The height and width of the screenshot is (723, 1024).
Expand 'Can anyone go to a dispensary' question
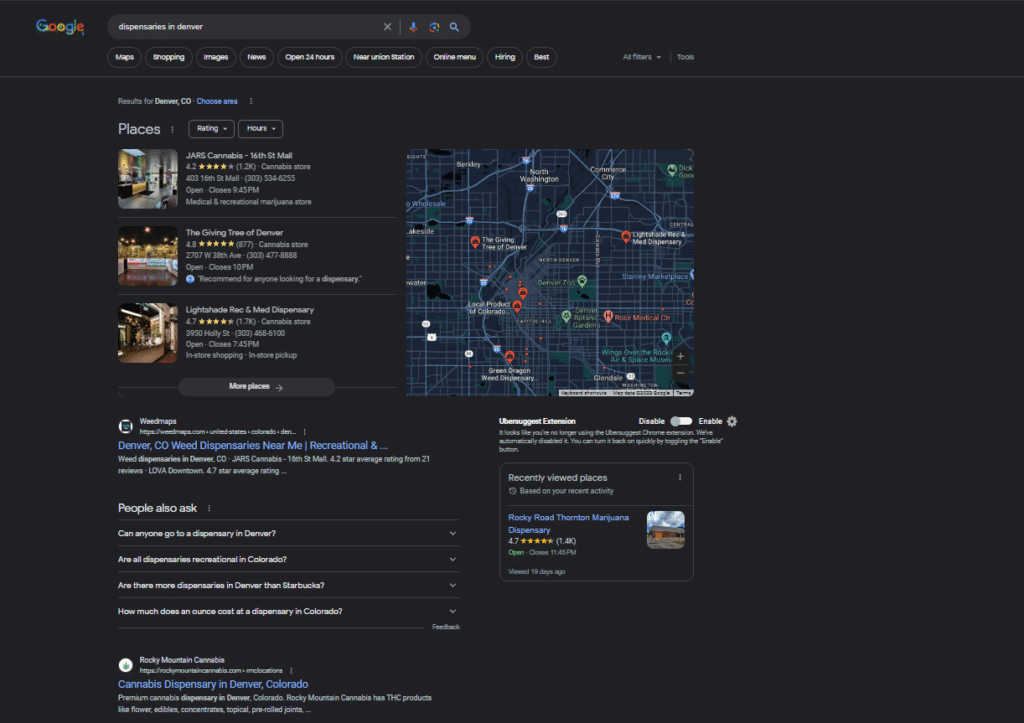tap(288, 534)
